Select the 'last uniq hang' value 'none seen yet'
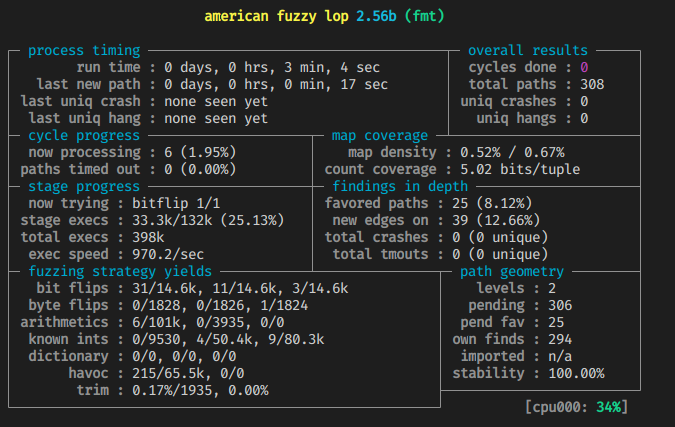 coord(216,118)
